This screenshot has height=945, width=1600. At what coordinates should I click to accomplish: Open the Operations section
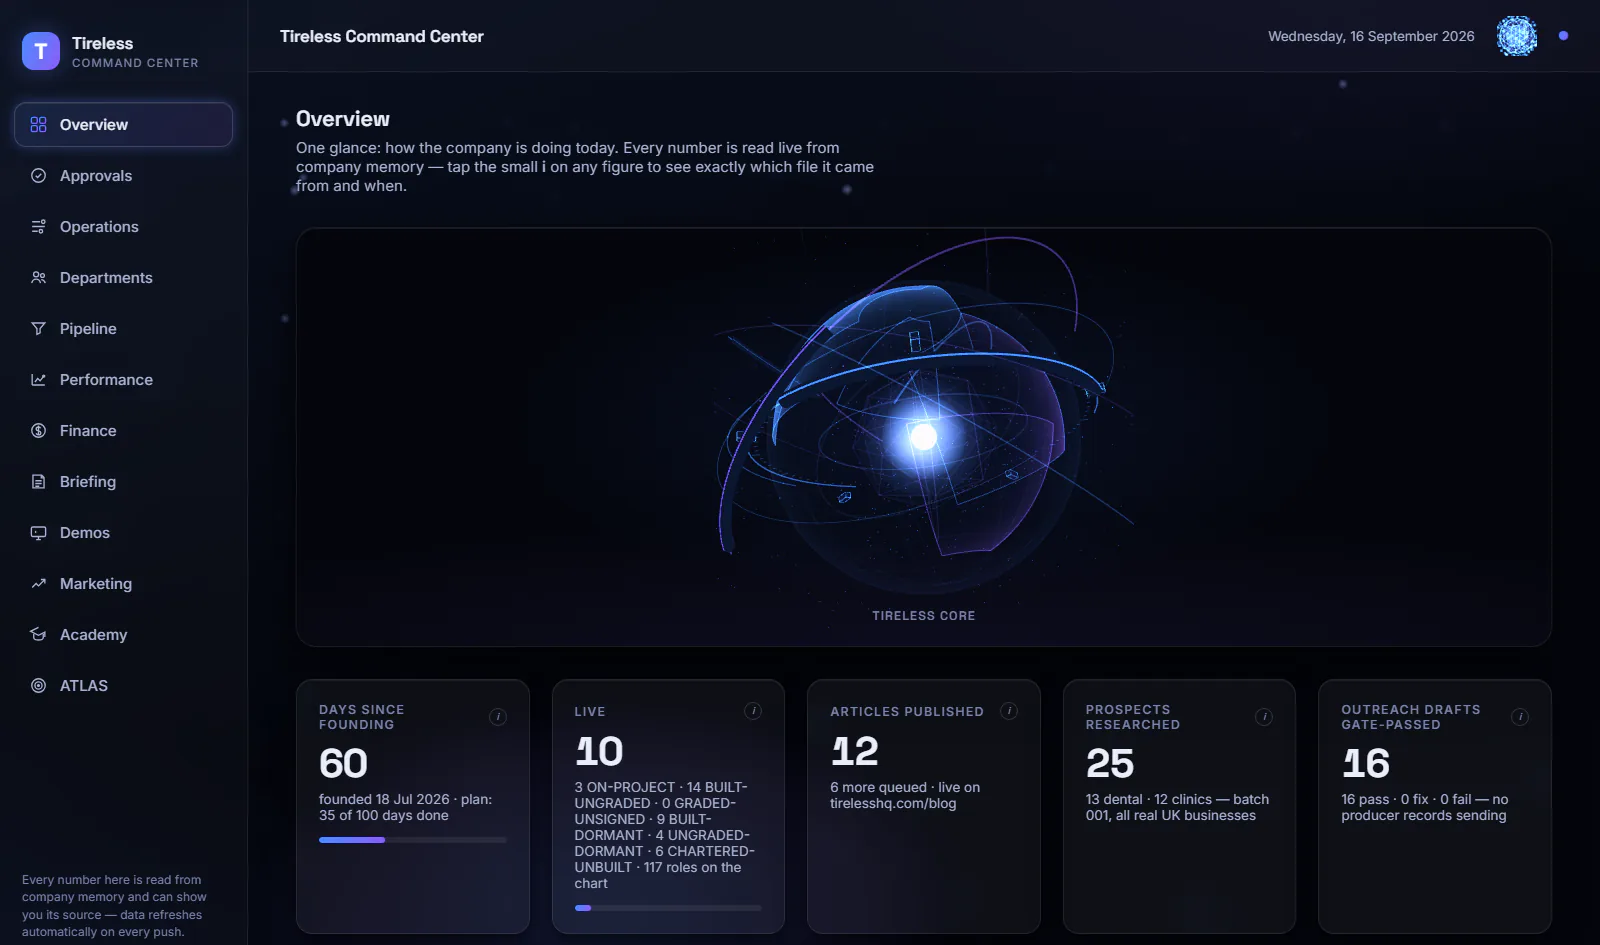point(124,227)
